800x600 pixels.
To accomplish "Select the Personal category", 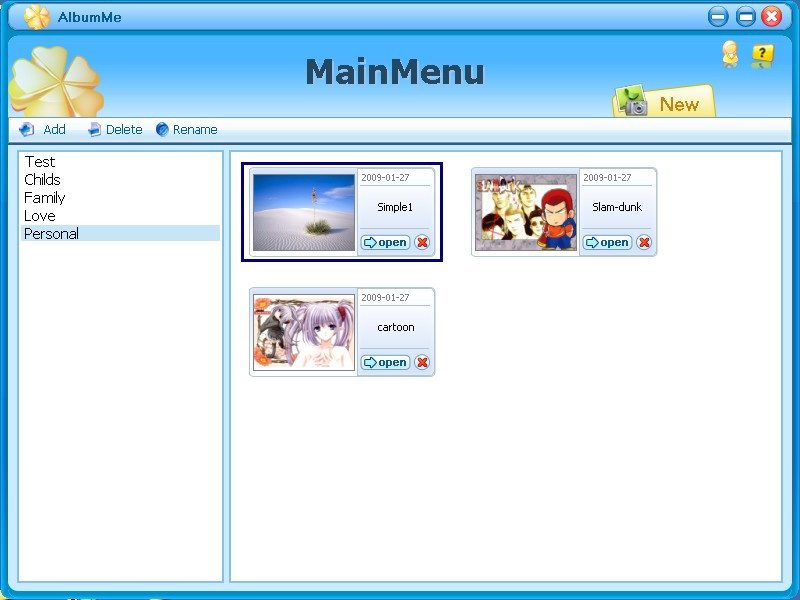I will [x=120, y=234].
